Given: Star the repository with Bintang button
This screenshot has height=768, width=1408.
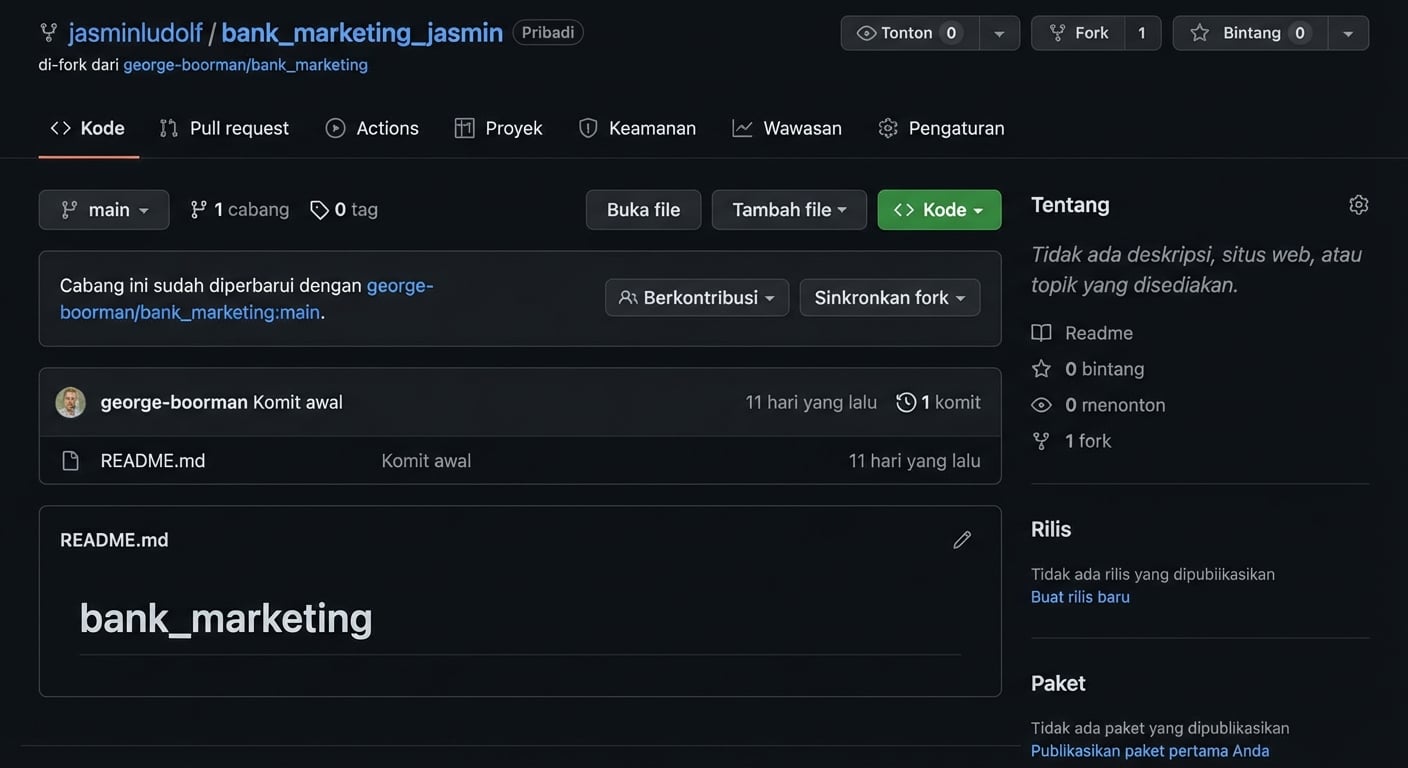Looking at the screenshot, I should click(1251, 33).
